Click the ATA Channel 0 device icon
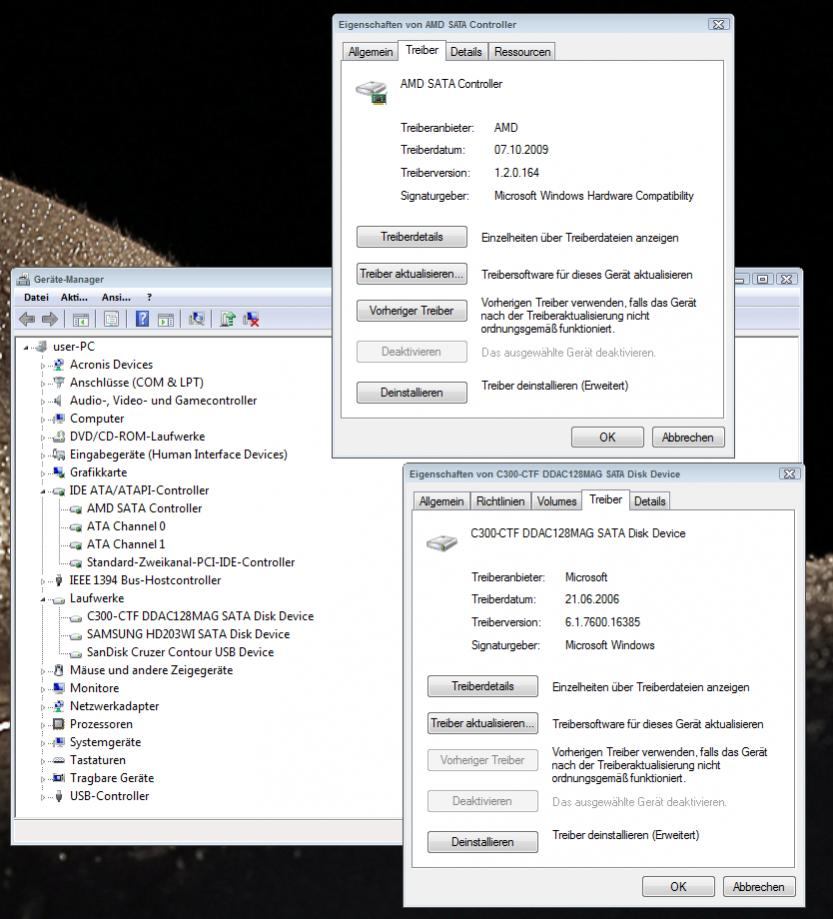 point(76,527)
